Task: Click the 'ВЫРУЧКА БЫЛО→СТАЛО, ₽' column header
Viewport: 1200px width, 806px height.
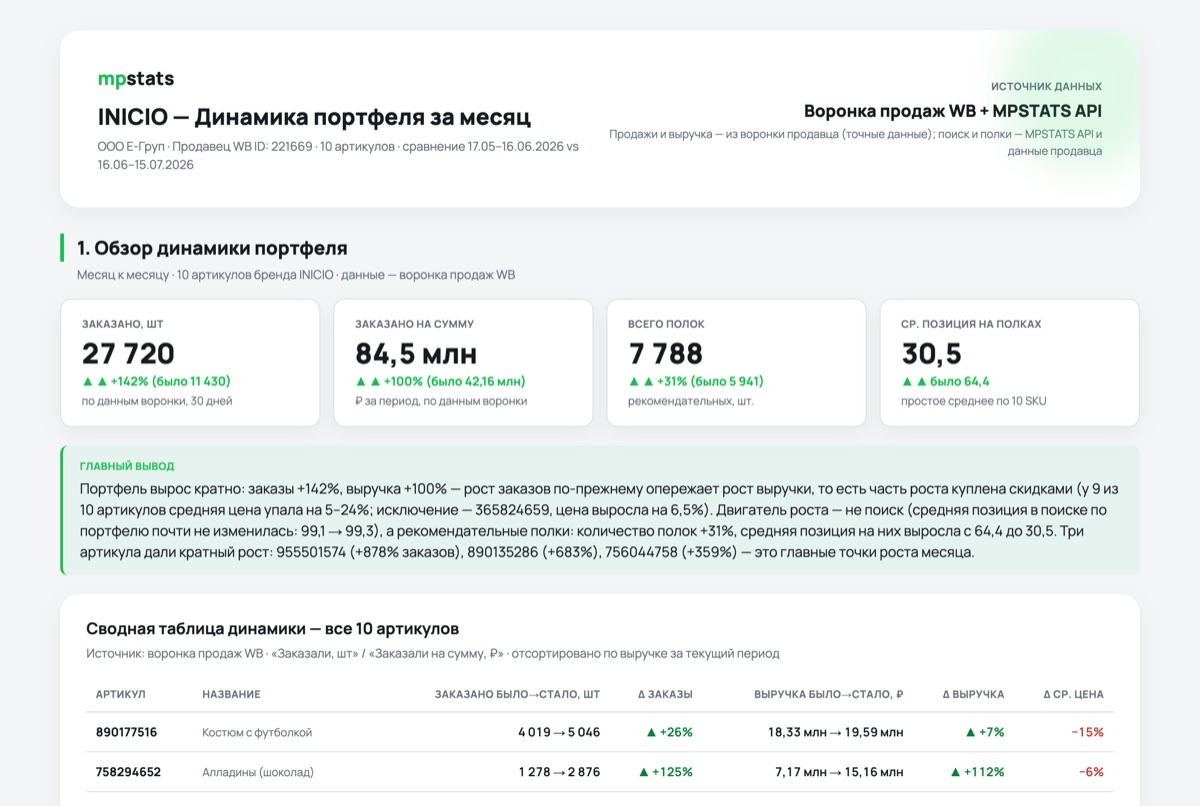Action: pyautogui.click(x=828, y=694)
